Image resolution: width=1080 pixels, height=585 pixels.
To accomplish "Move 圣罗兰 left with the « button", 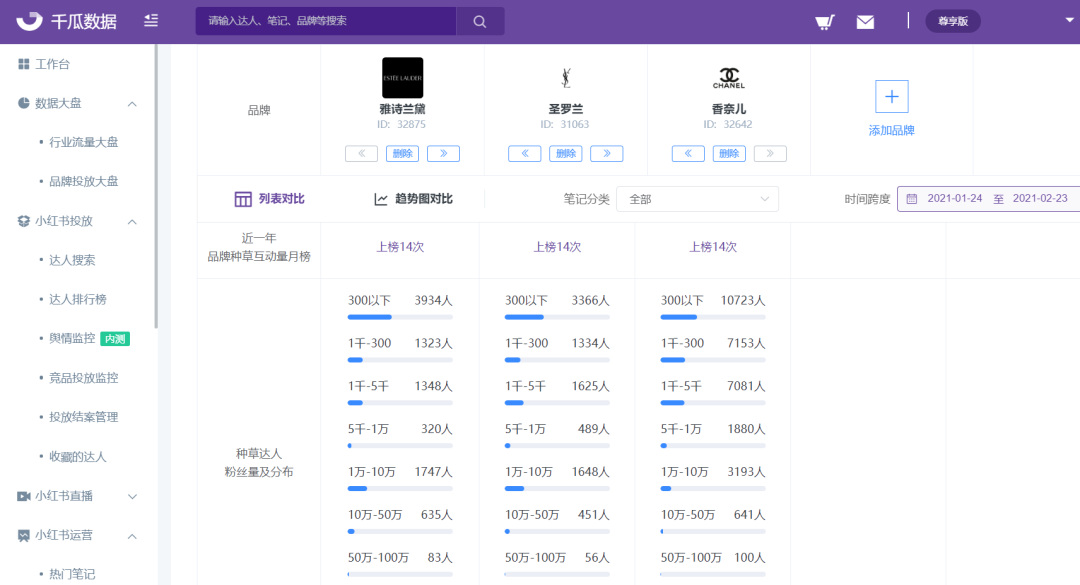I will [x=525, y=154].
